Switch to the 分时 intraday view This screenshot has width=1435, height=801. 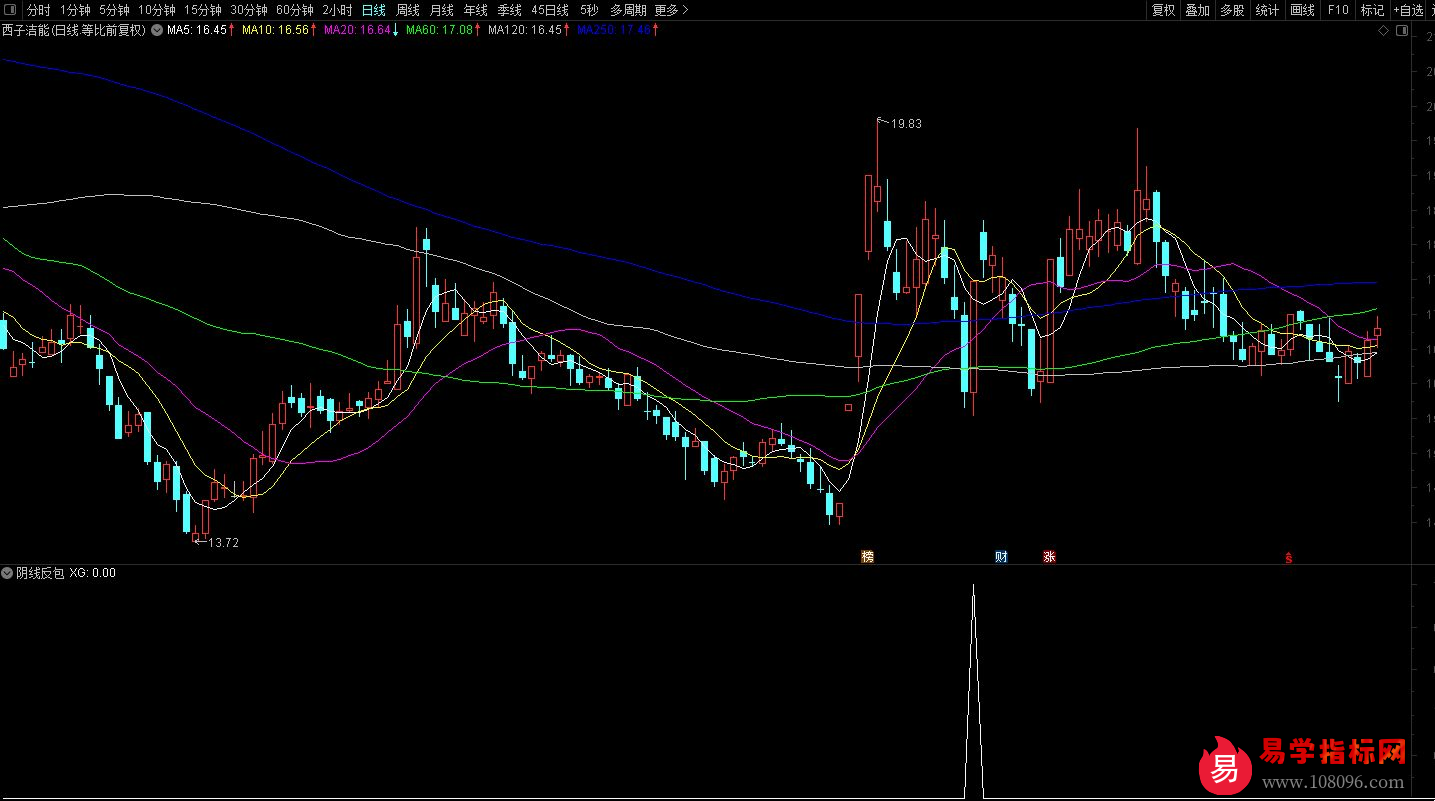click(x=38, y=10)
